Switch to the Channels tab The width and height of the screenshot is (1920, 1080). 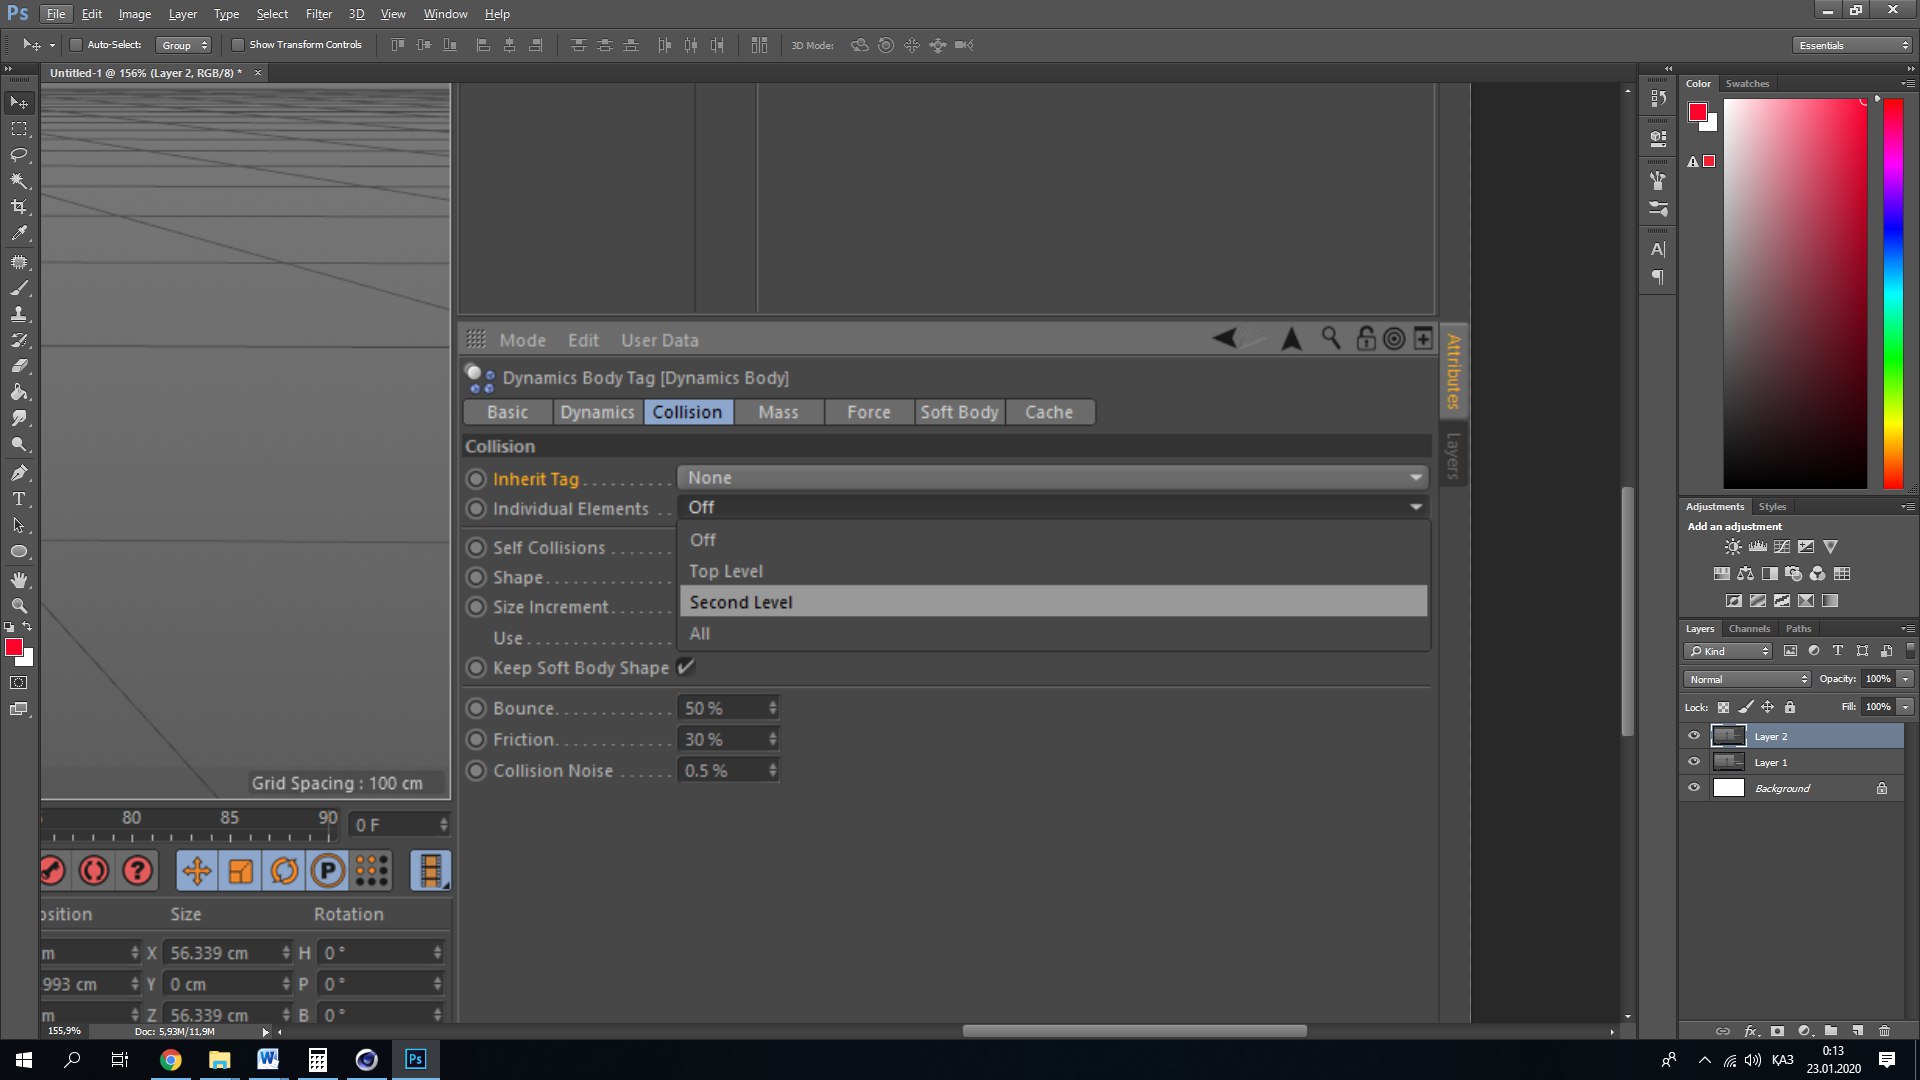pyautogui.click(x=1749, y=629)
